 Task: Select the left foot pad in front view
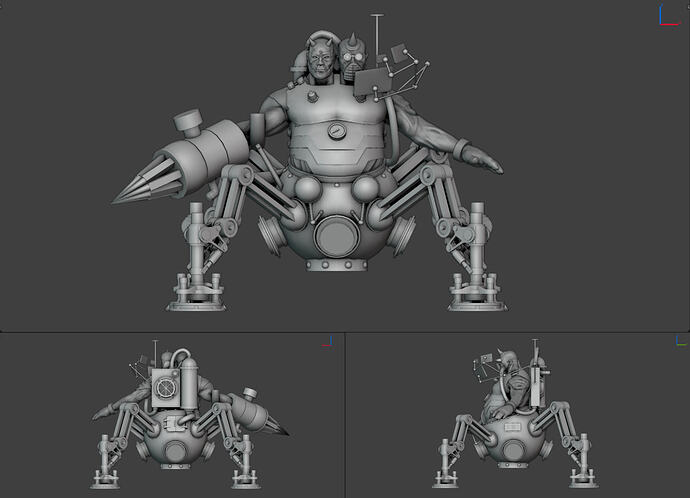tap(196, 291)
